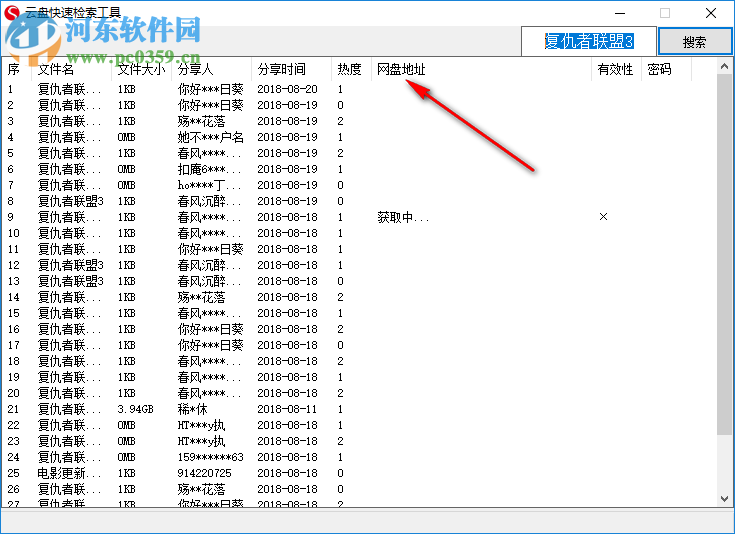
Task: Click the 有效性 column header
Action: (x=616, y=69)
